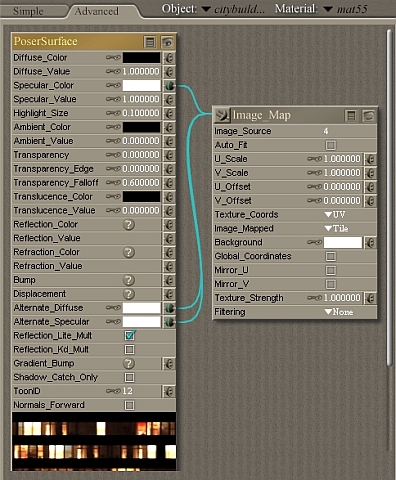The image size is (396, 480).
Task: Click Image_Map output connector icon
Action: click(x=221, y=115)
